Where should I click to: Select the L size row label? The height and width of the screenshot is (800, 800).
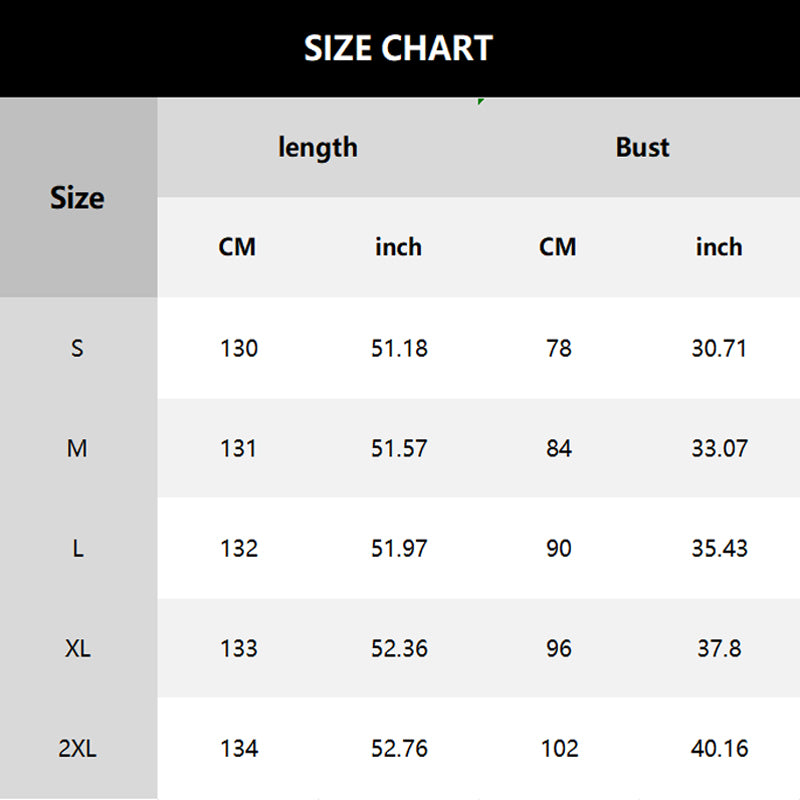pyautogui.click(x=77, y=548)
